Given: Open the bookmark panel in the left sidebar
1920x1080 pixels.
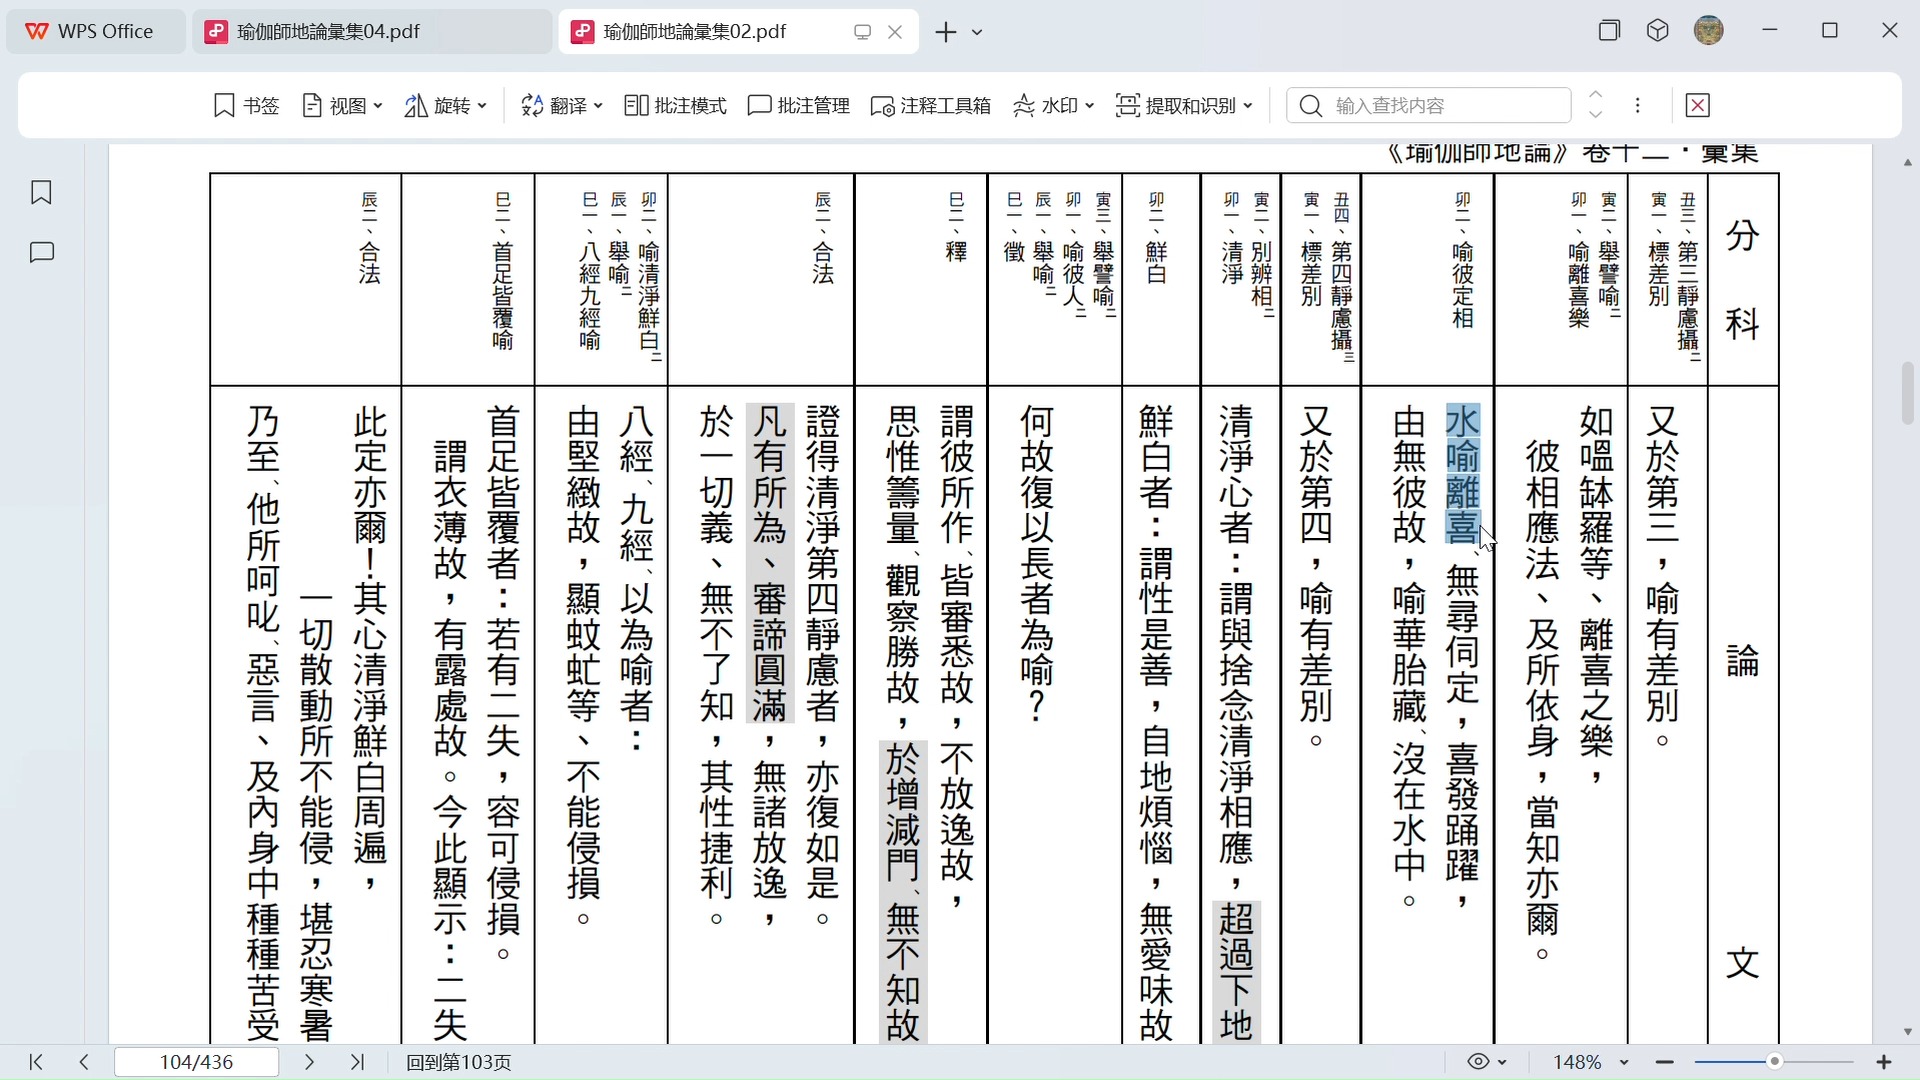Looking at the screenshot, I should [x=41, y=192].
